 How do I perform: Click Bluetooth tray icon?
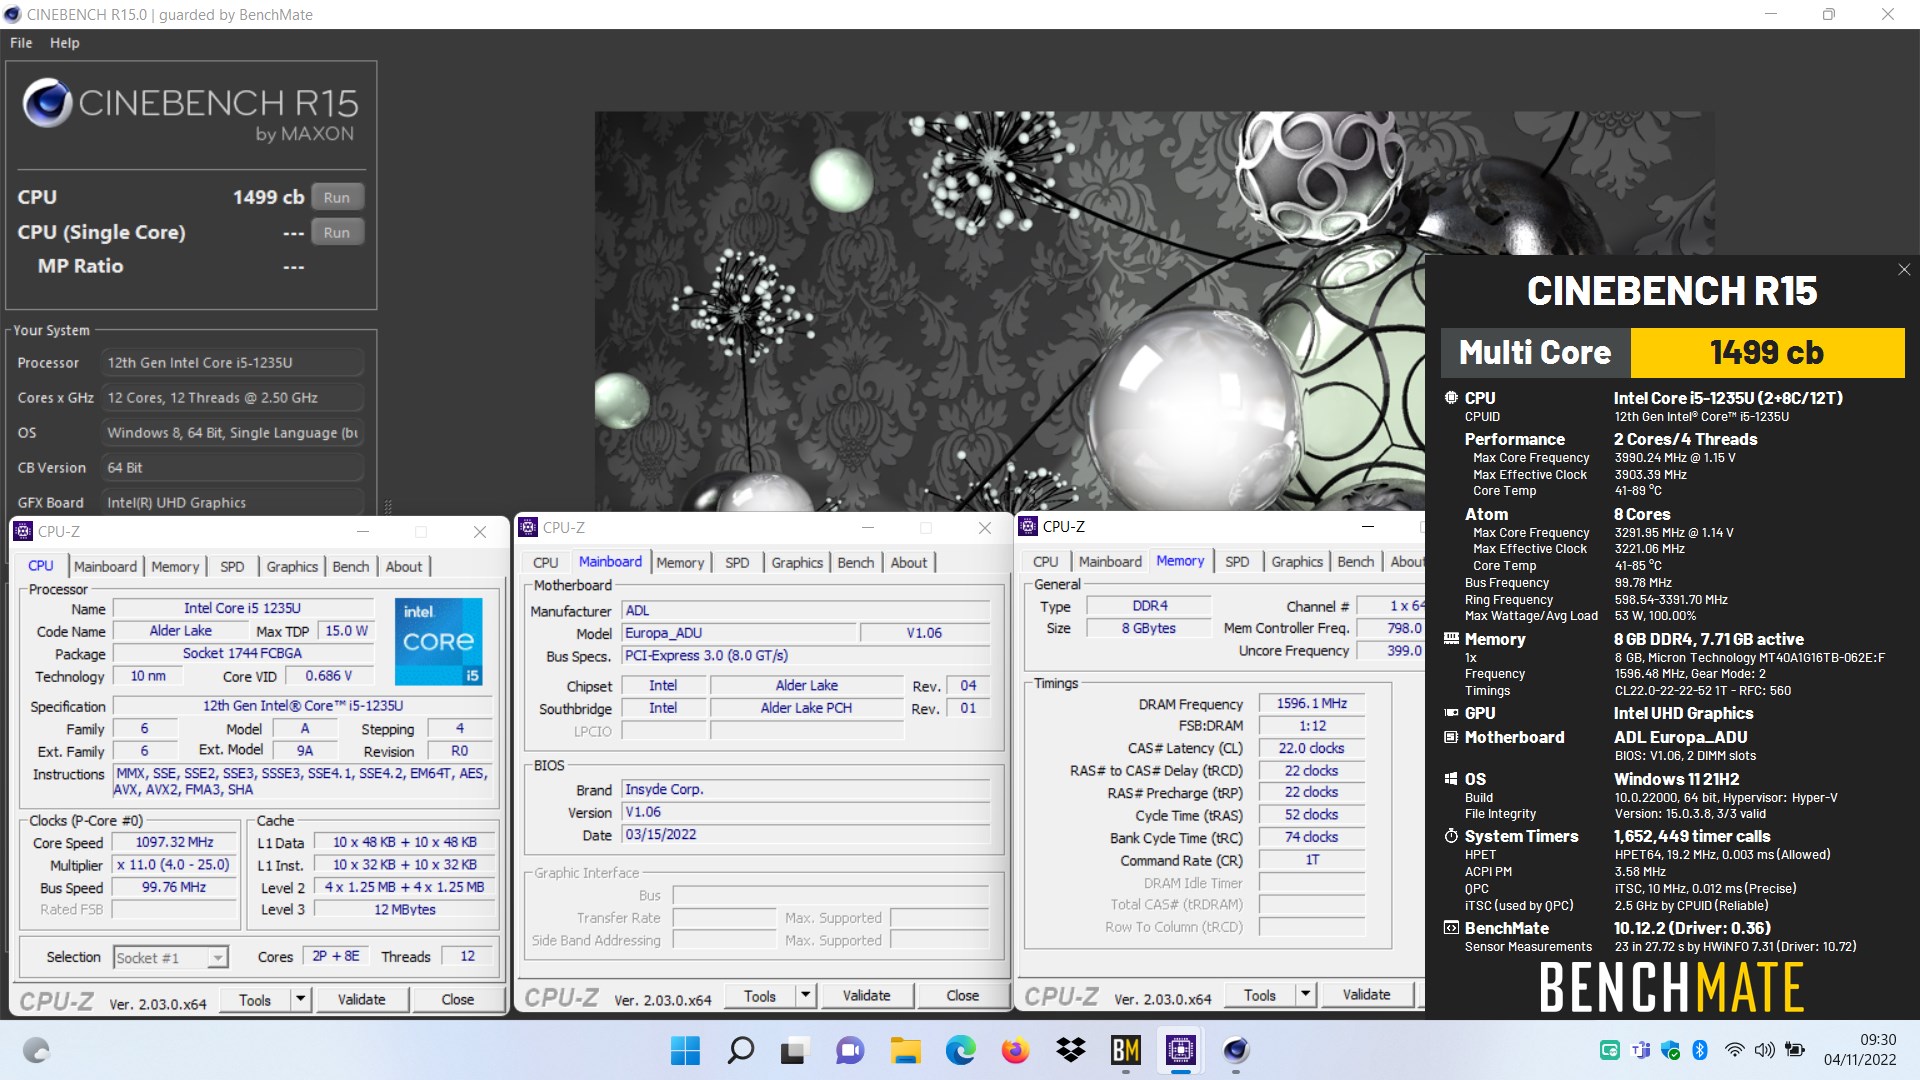(1699, 1050)
